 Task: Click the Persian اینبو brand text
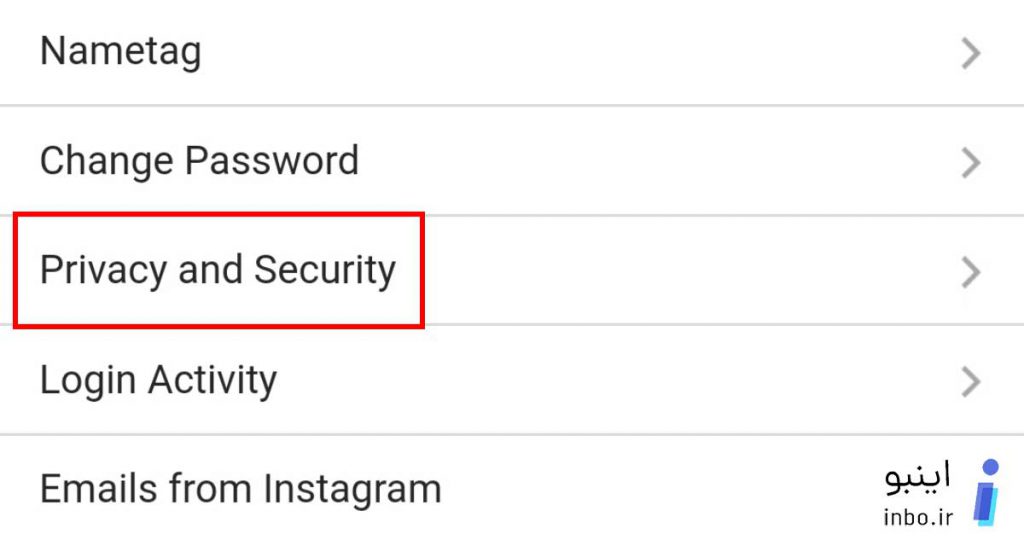[x=918, y=478]
